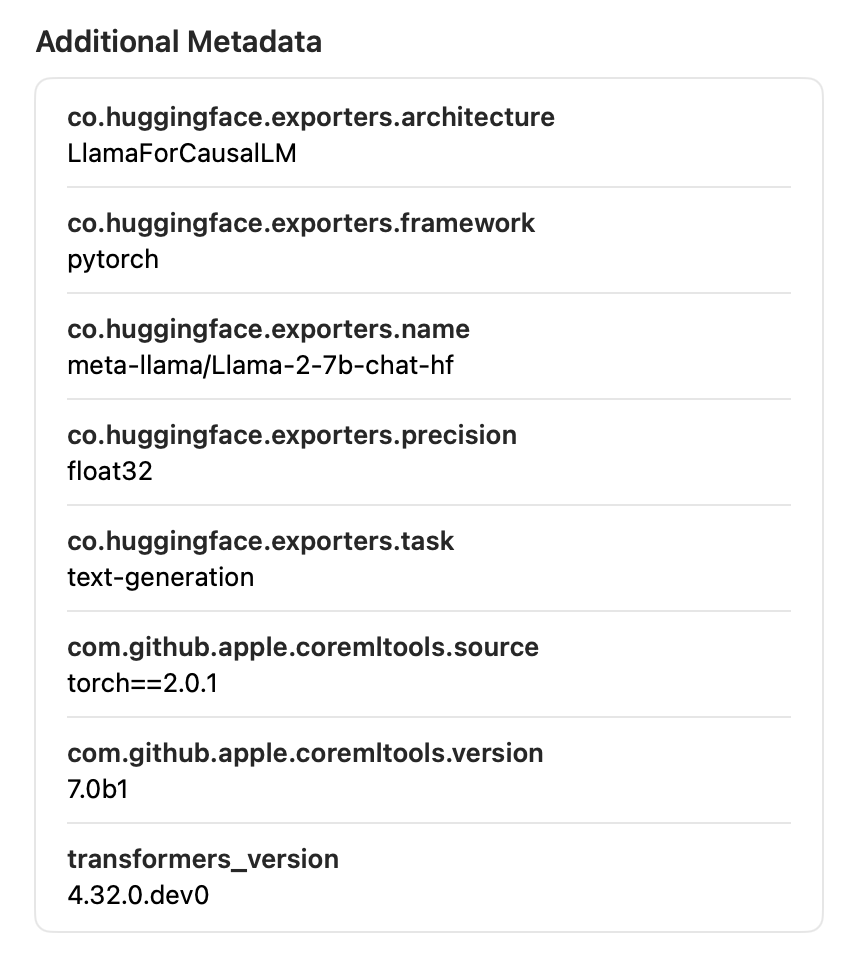Screen dimensions: 862x954
Task: Click the transformers_version key label
Action: (x=203, y=859)
